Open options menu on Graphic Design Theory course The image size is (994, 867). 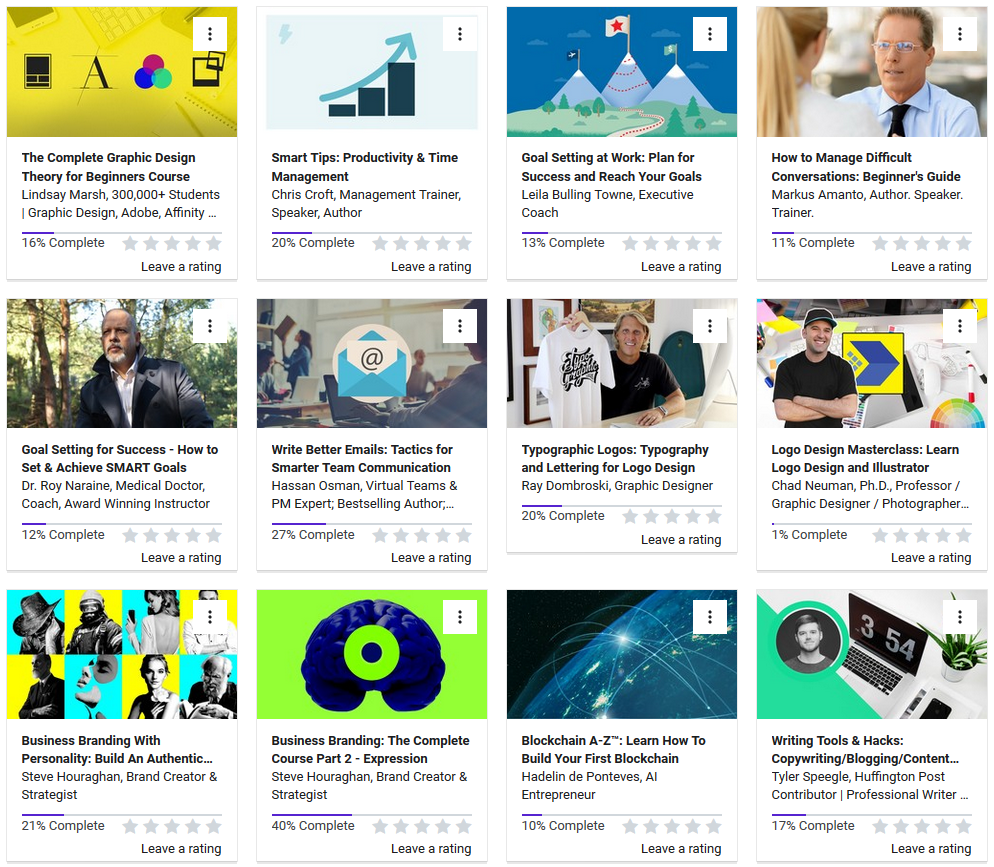pyautogui.click(x=210, y=34)
